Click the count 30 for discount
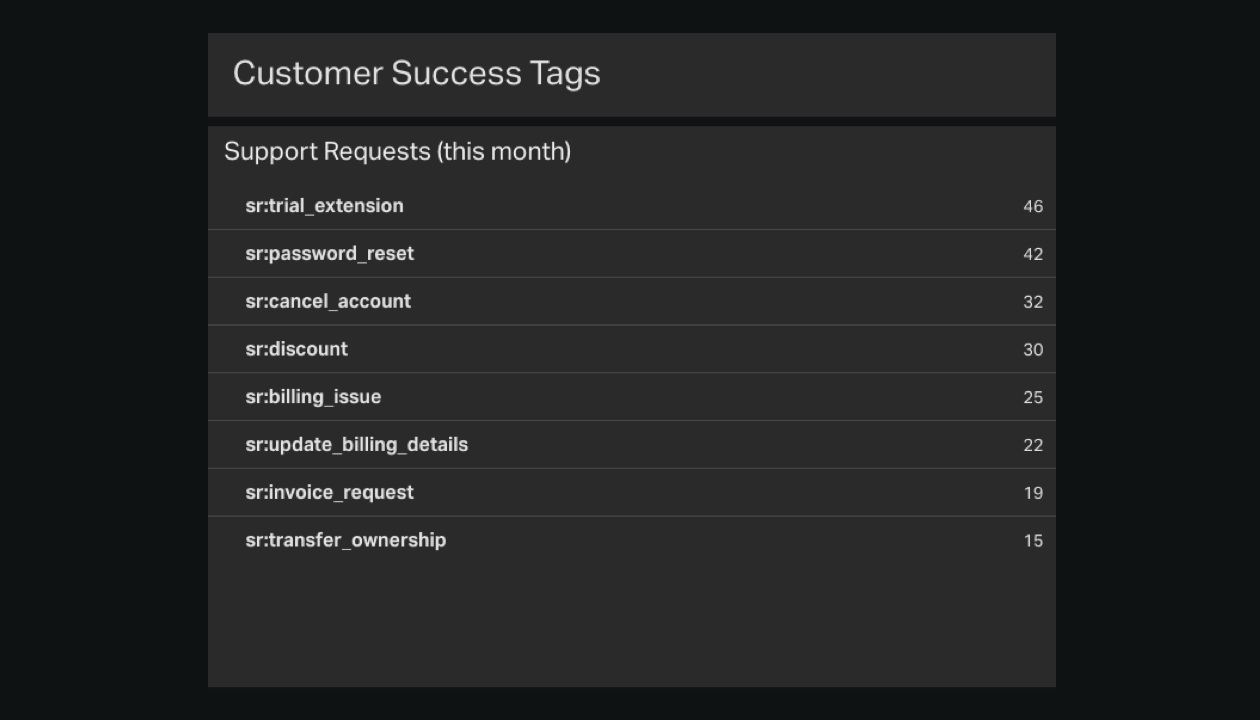 1033,350
